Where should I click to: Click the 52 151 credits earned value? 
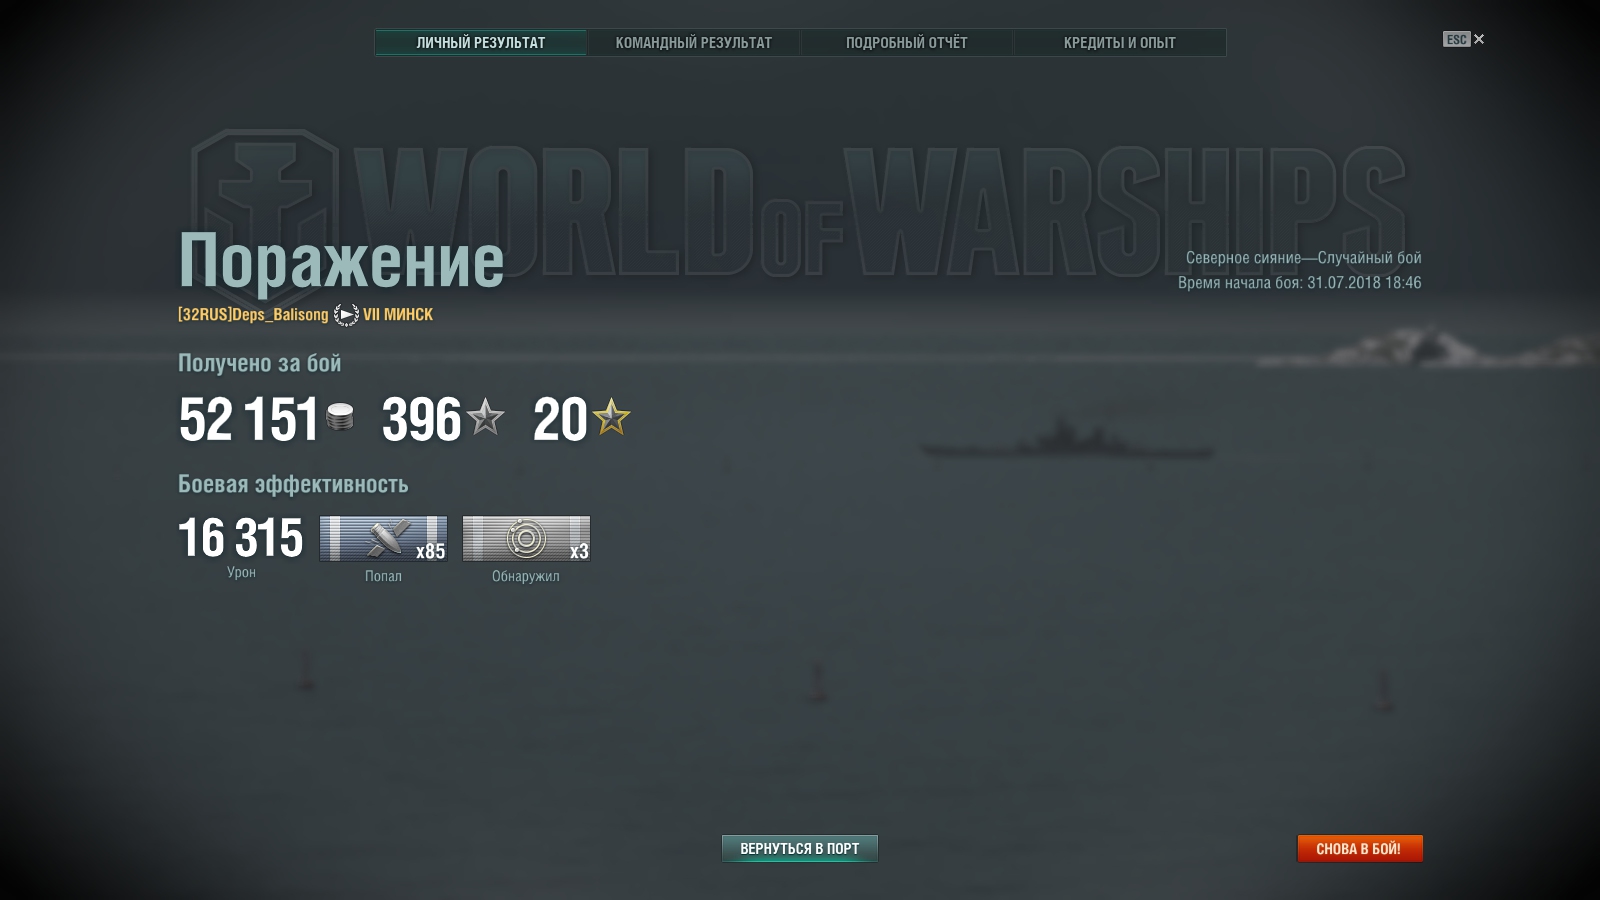click(x=249, y=419)
